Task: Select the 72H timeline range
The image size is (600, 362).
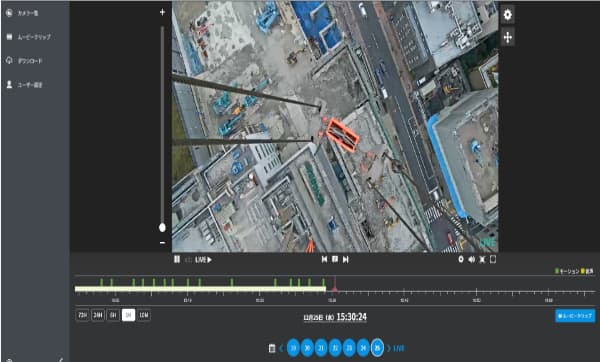Action: coord(82,315)
